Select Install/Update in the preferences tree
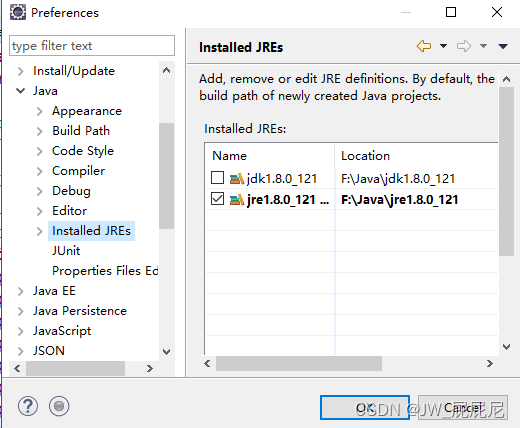The height and width of the screenshot is (428, 520). point(74,71)
